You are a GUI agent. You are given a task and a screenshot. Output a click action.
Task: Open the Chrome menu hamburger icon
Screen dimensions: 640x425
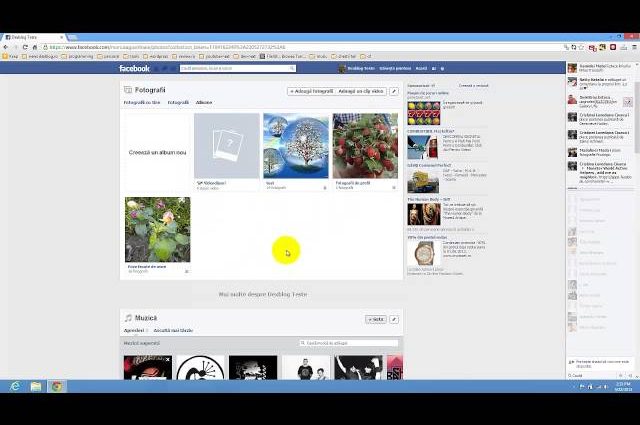634,47
